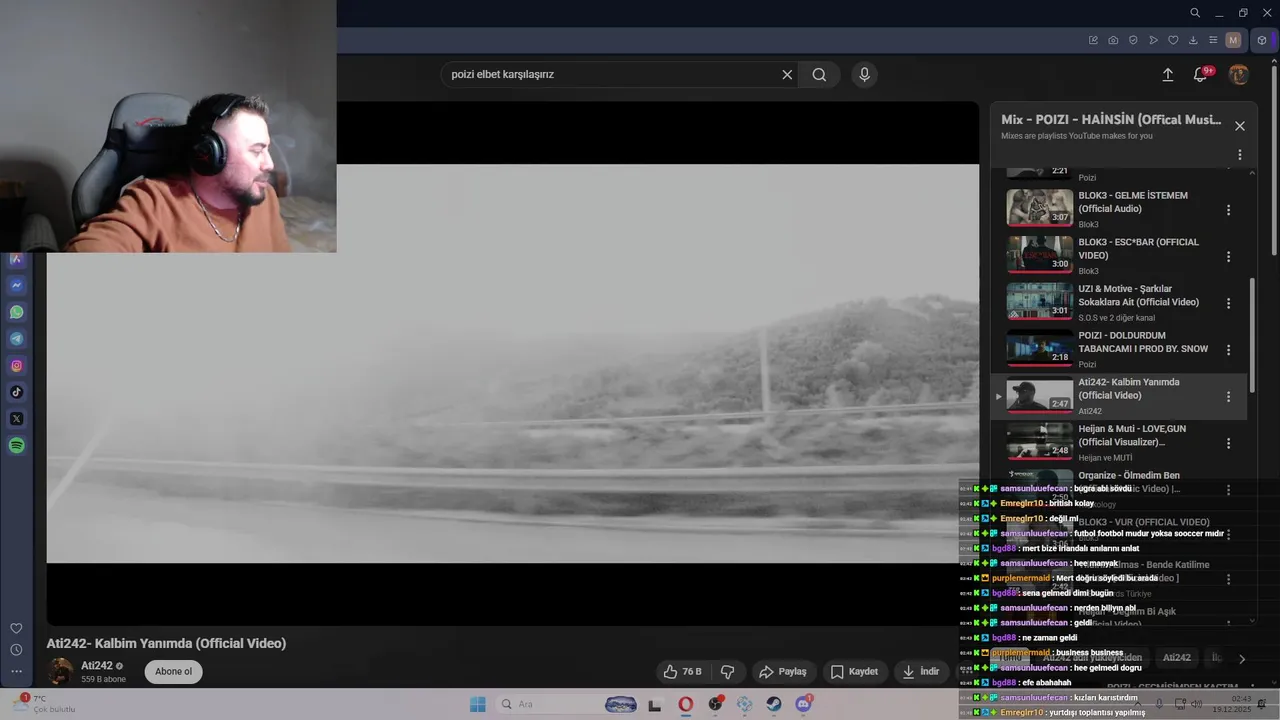Open the taskbar weather widget
This screenshot has width=1280, height=720.
[45, 703]
